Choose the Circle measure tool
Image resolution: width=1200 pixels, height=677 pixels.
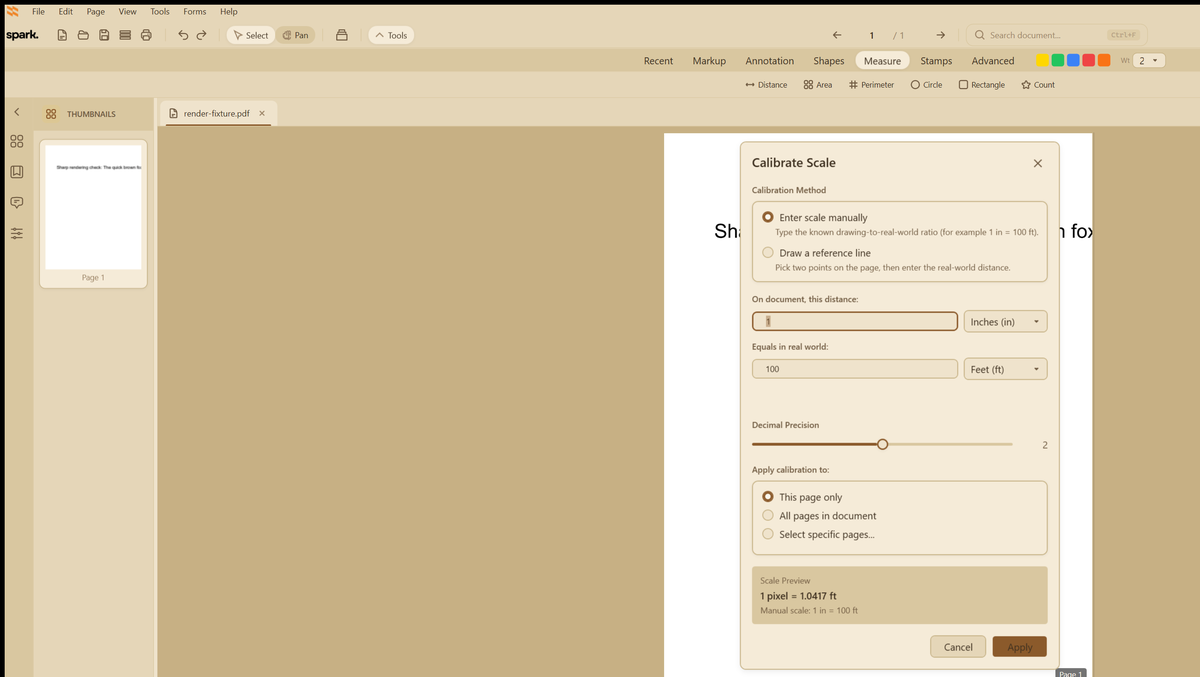(x=926, y=85)
